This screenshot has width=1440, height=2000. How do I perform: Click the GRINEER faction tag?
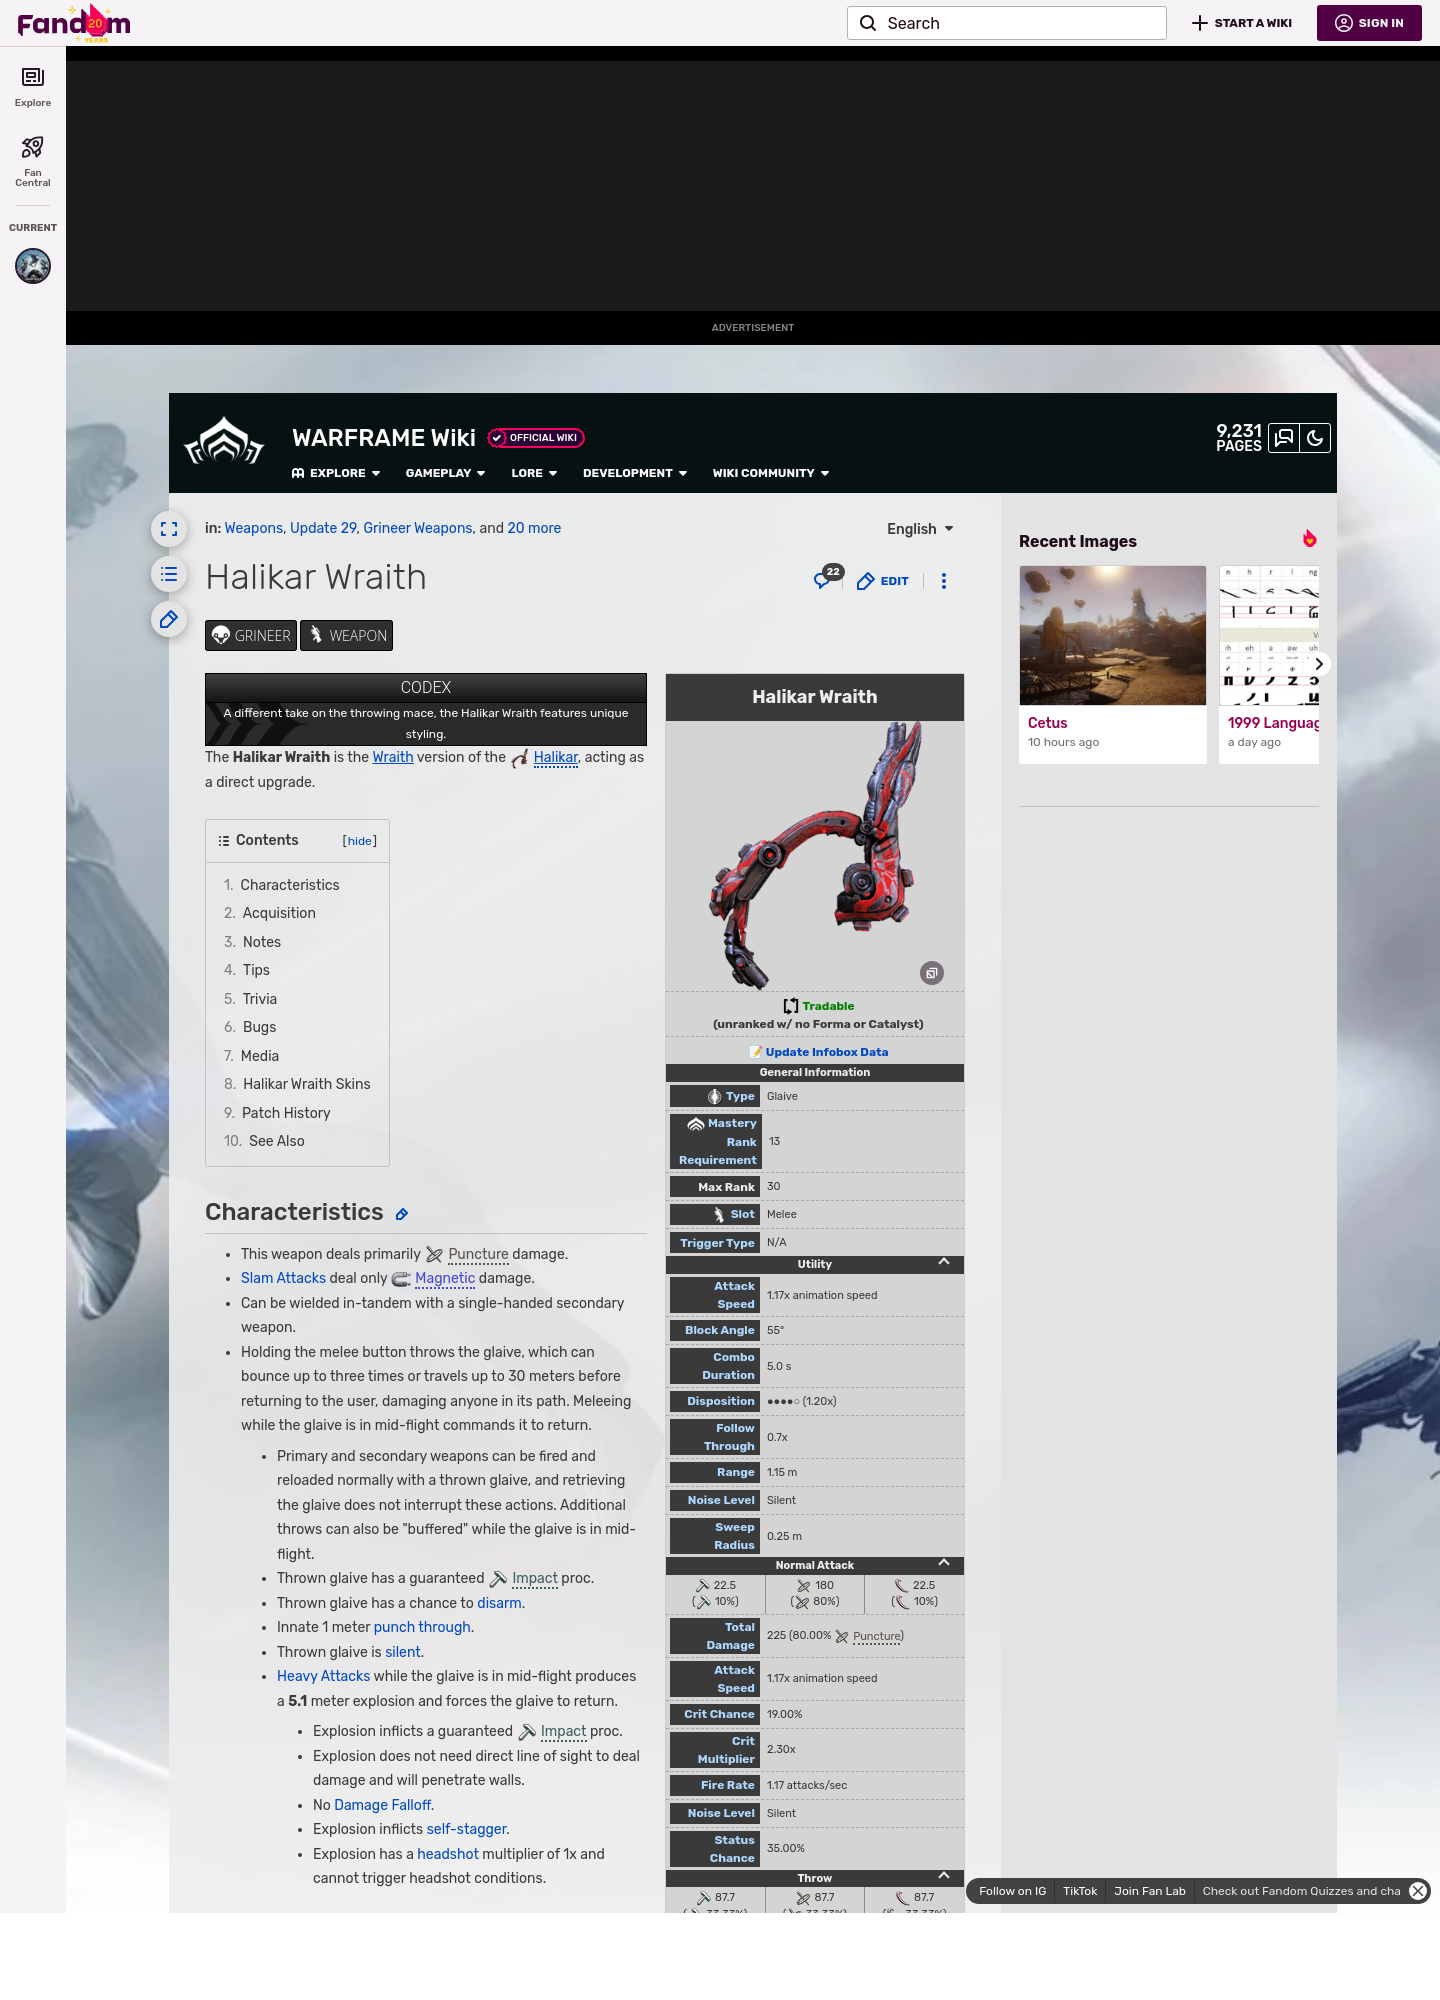(251, 635)
